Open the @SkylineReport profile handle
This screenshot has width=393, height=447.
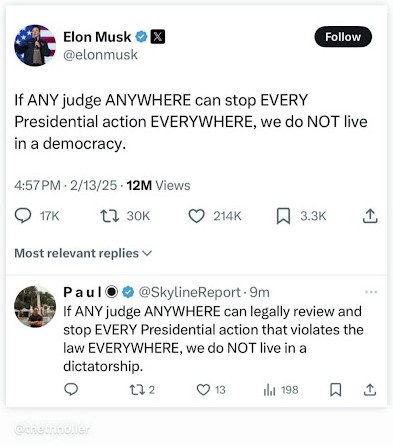pos(189,292)
